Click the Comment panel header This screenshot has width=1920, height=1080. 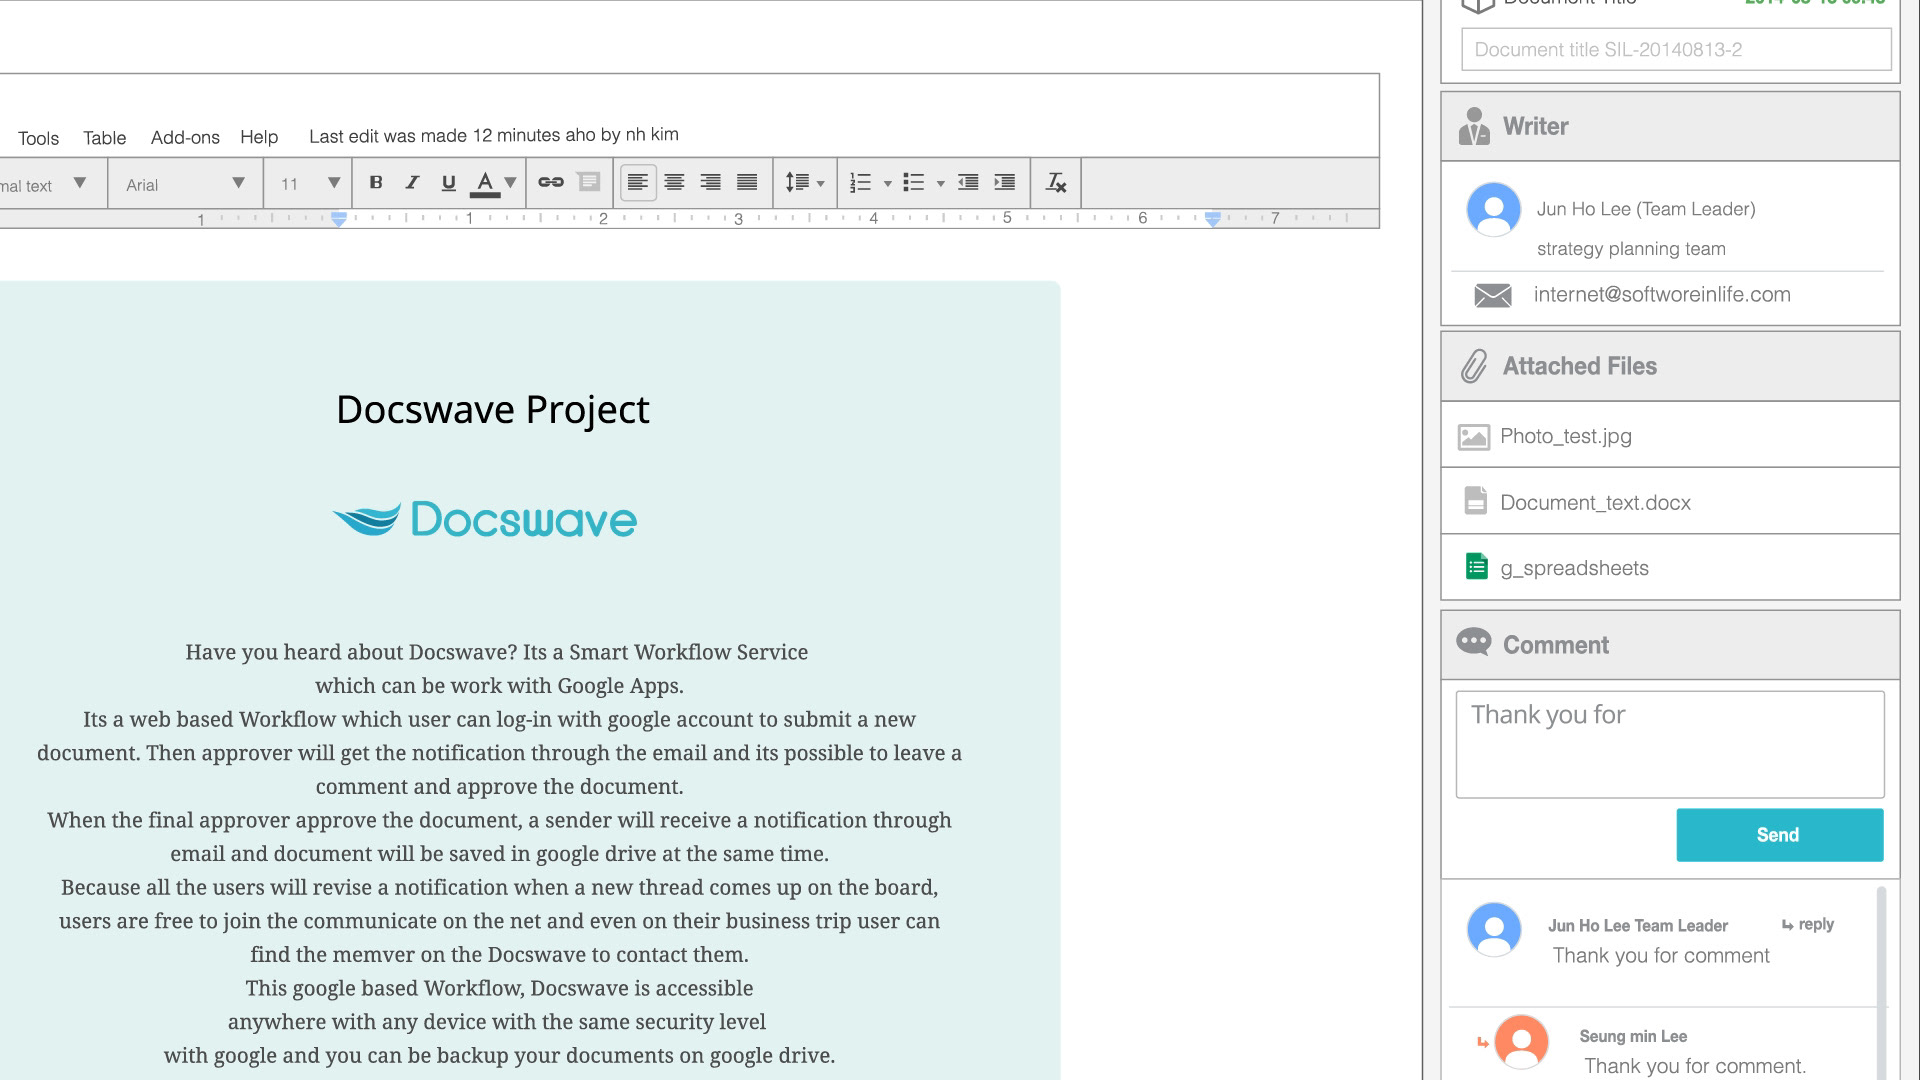click(1670, 645)
